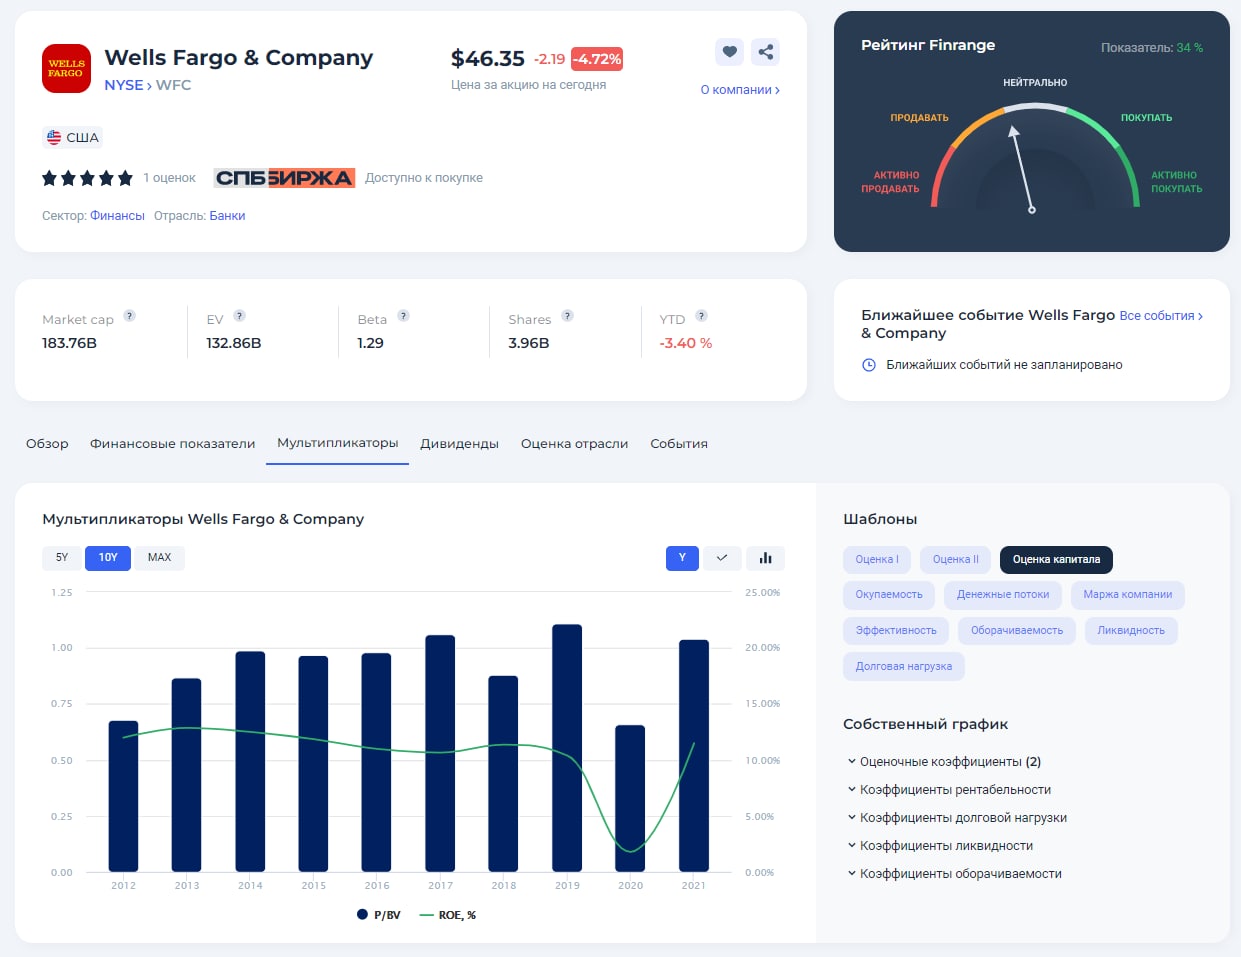This screenshot has width=1241, height=957.
Task: Click the 1 оценок rating count
Action: pos(169,178)
